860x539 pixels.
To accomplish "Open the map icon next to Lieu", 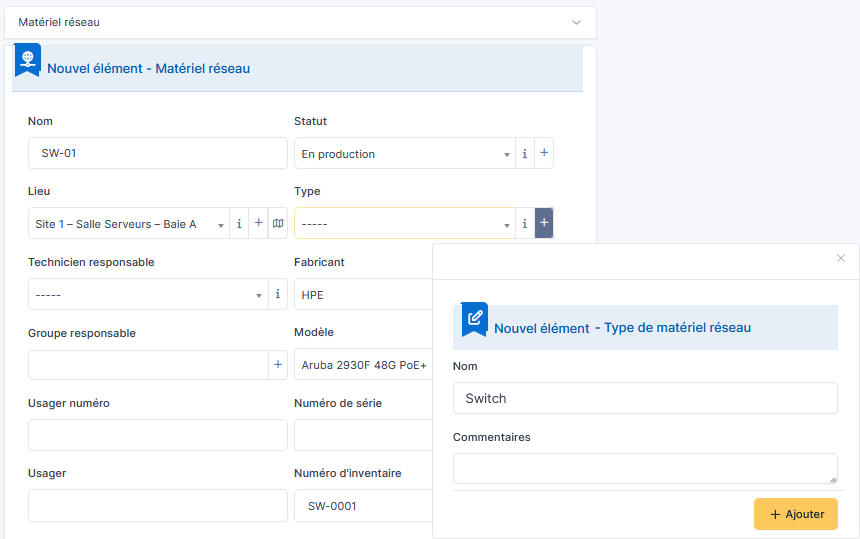I will [x=278, y=223].
